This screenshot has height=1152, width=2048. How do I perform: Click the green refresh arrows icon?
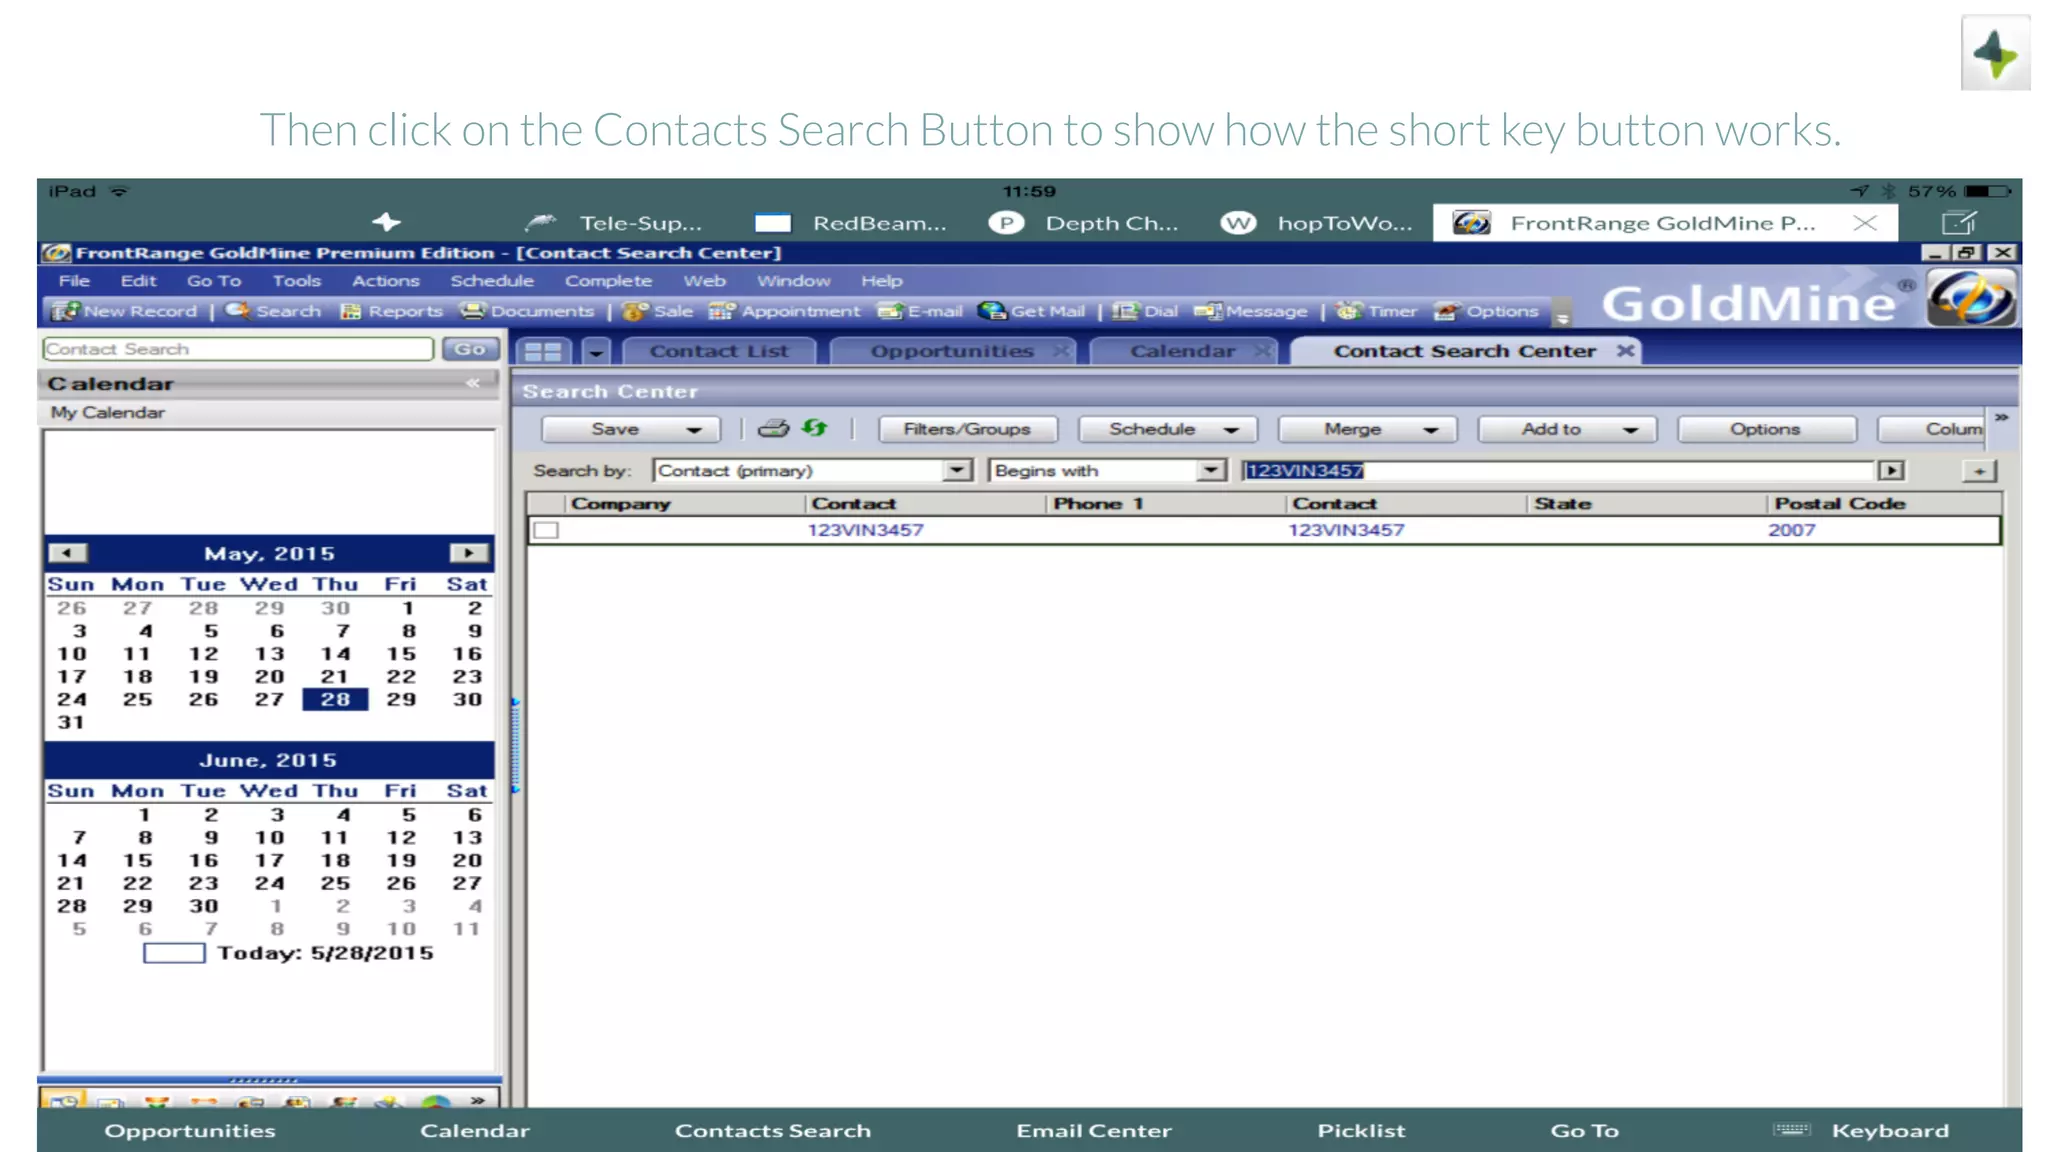(x=815, y=428)
